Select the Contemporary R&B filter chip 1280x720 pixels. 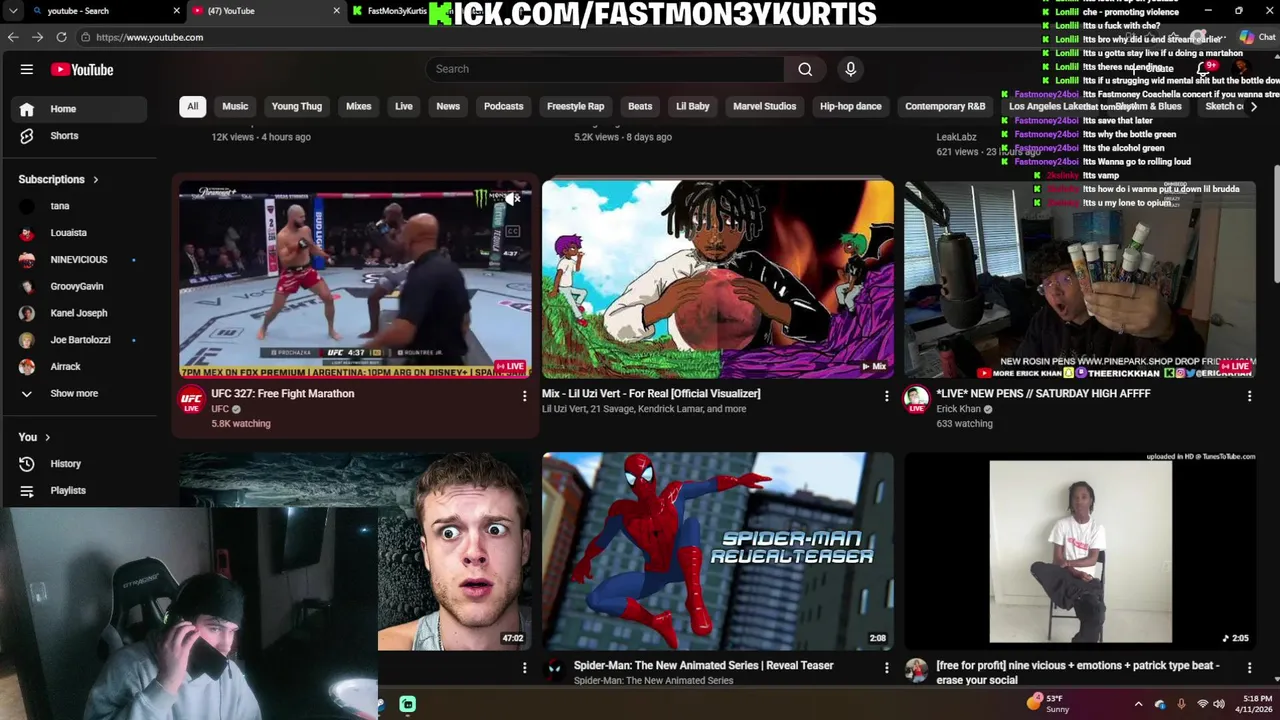tap(945, 106)
